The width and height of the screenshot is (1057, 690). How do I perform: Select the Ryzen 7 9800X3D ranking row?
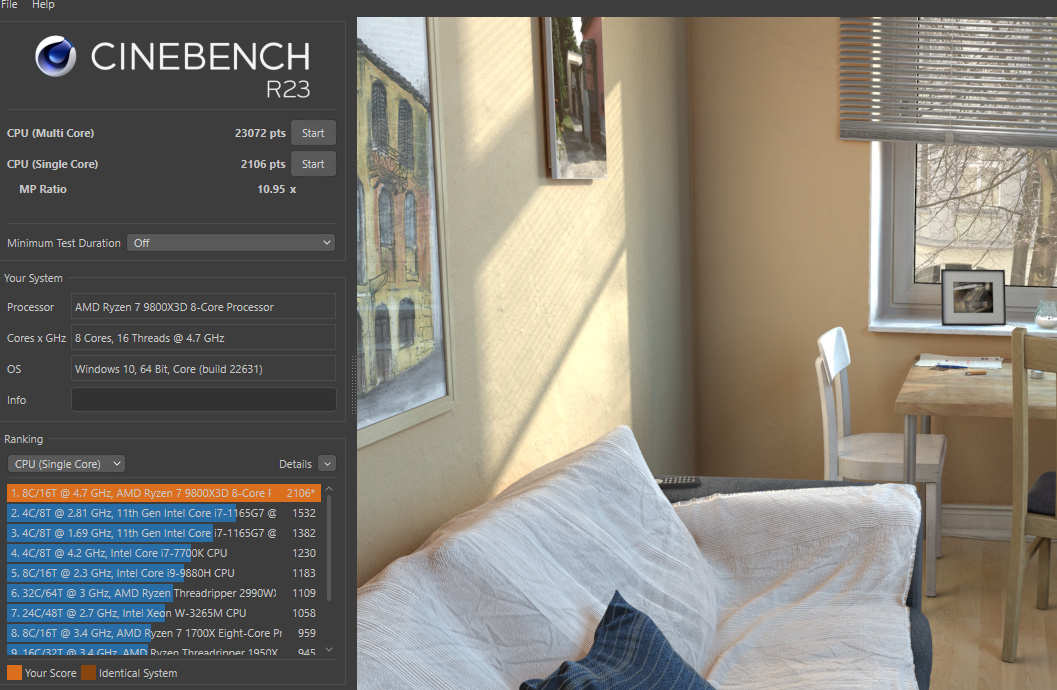(164, 493)
